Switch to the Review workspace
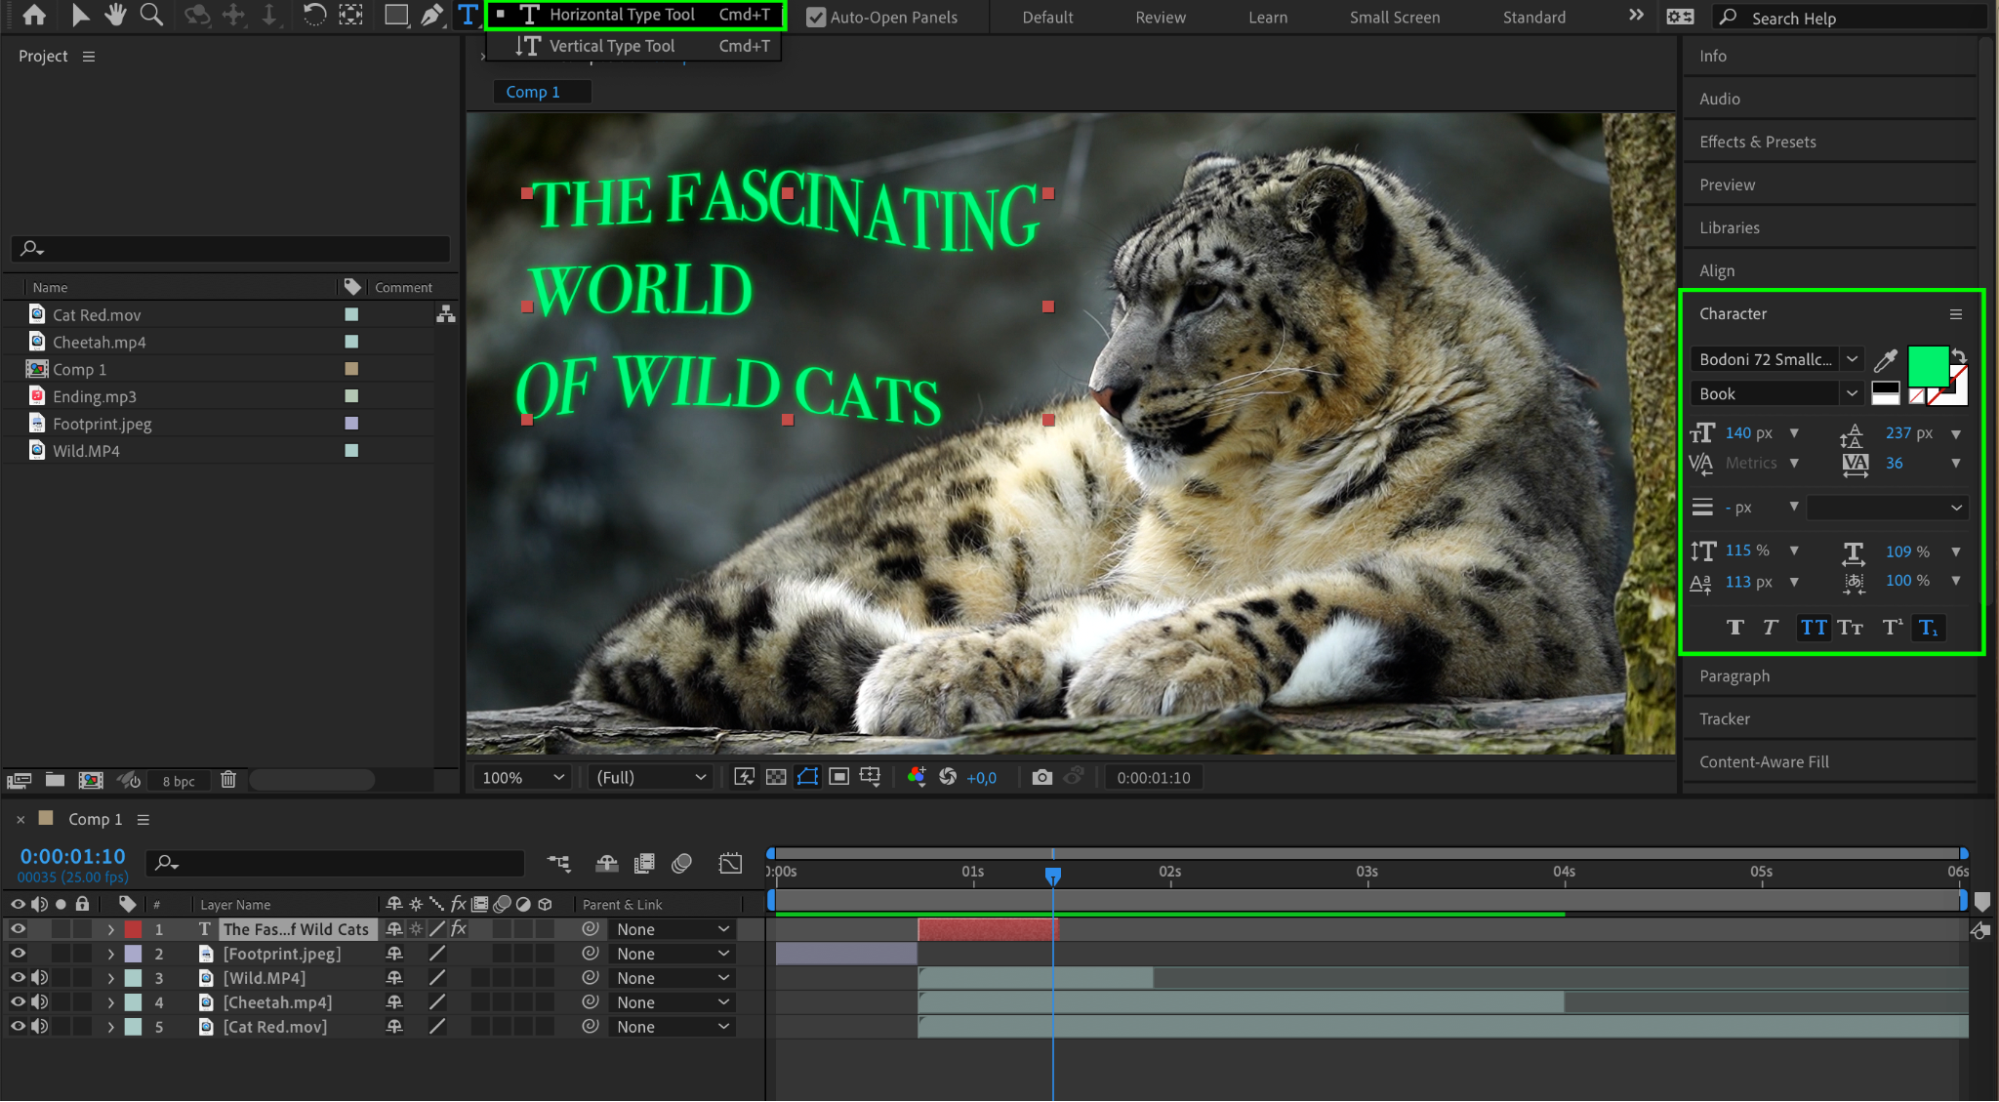Image resolution: width=1999 pixels, height=1102 pixels. coord(1160,17)
